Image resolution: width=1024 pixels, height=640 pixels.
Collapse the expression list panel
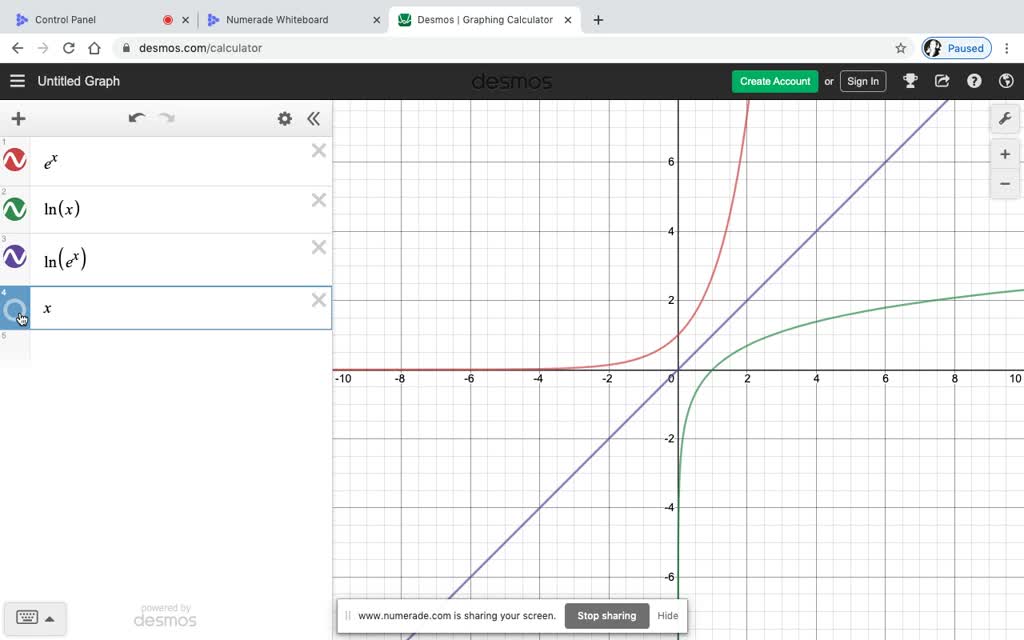(x=313, y=119)
